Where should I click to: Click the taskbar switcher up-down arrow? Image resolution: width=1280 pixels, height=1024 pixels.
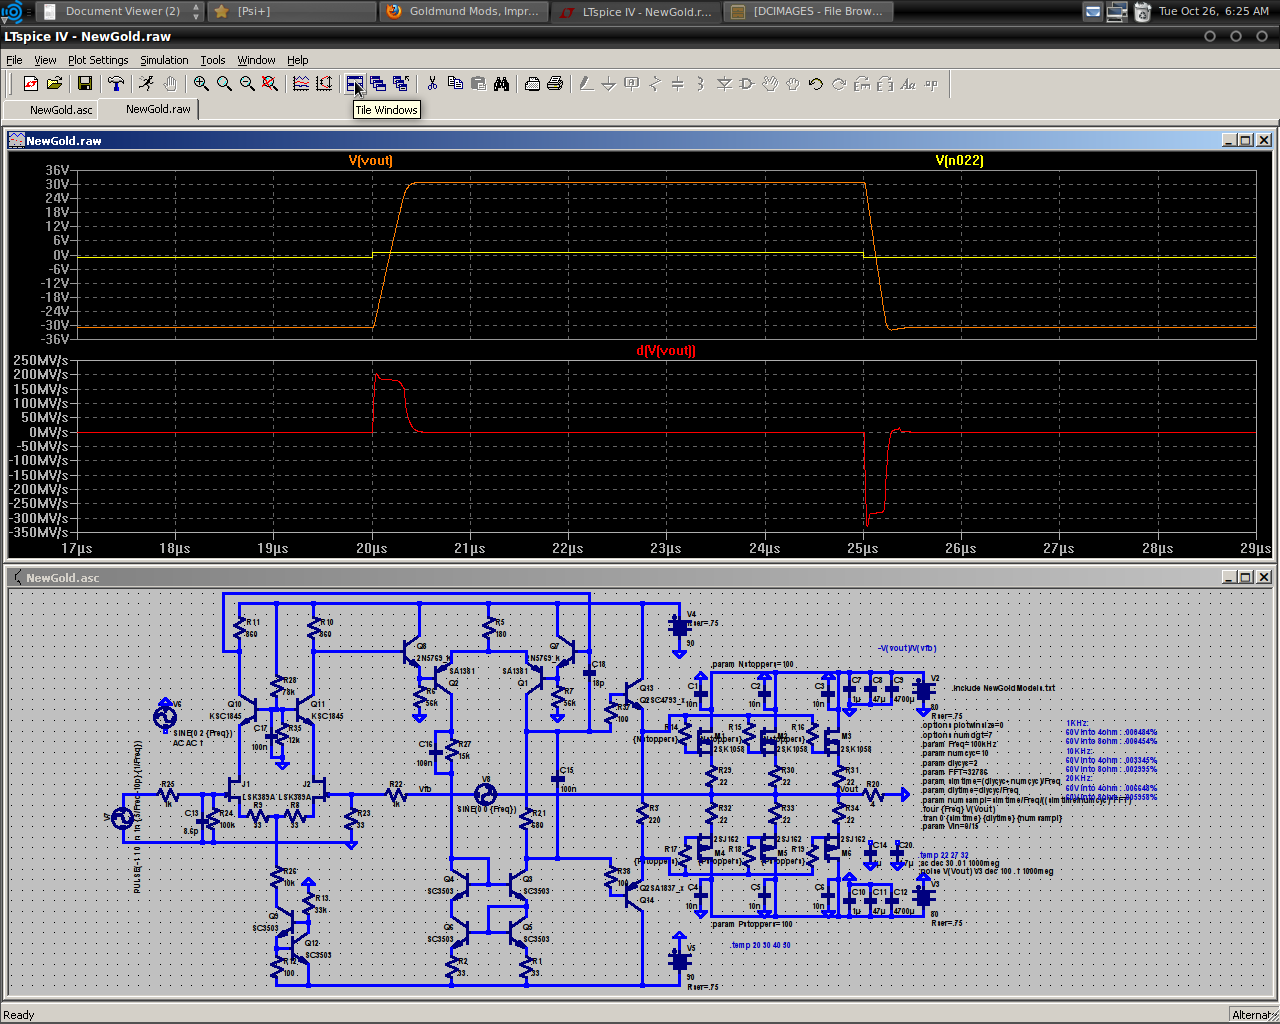(x=196, y=11)
